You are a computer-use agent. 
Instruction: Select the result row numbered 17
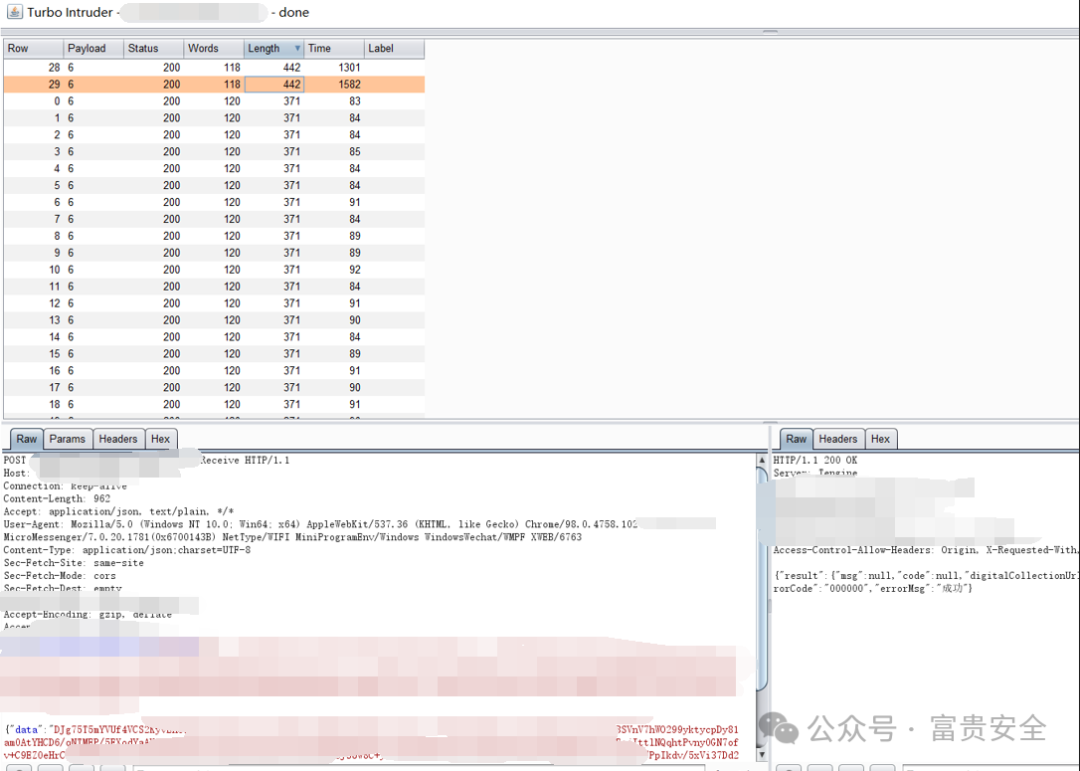click(x=214, y=388)
